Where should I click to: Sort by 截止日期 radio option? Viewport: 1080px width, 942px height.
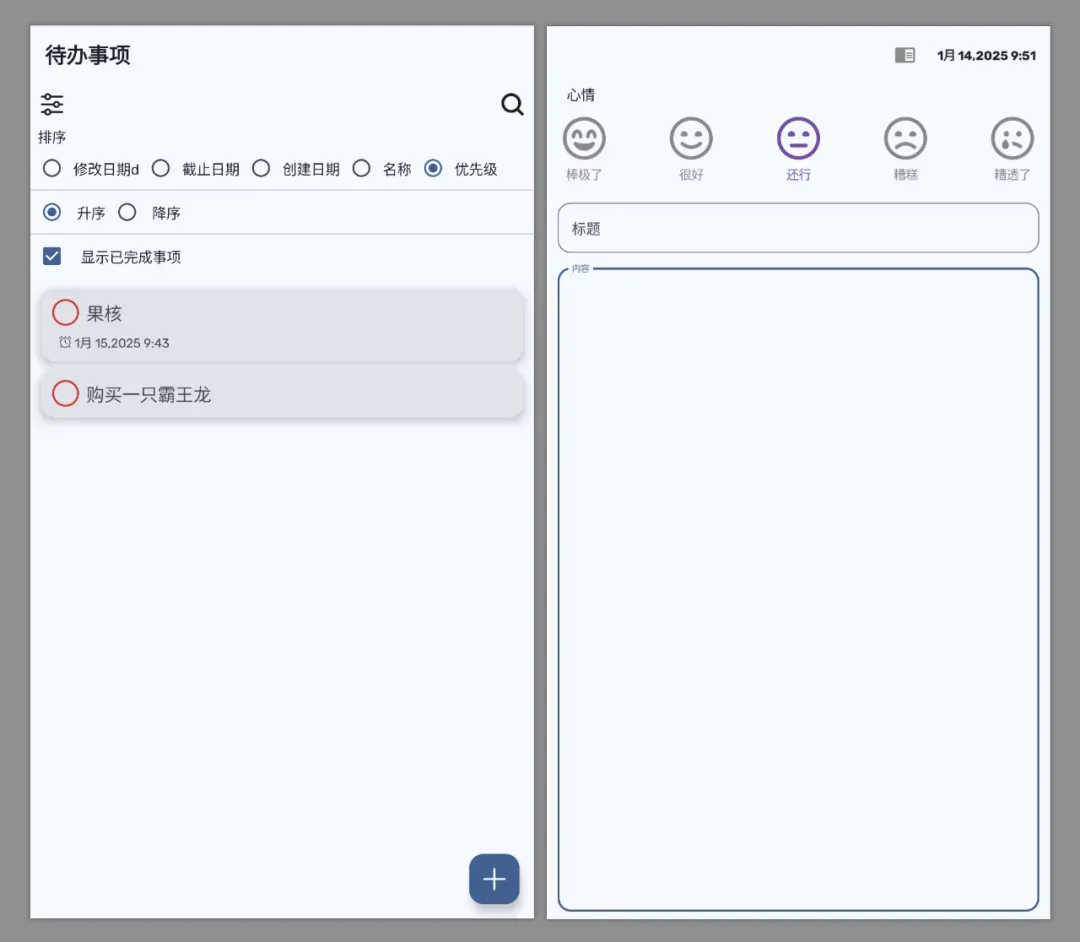160,169
